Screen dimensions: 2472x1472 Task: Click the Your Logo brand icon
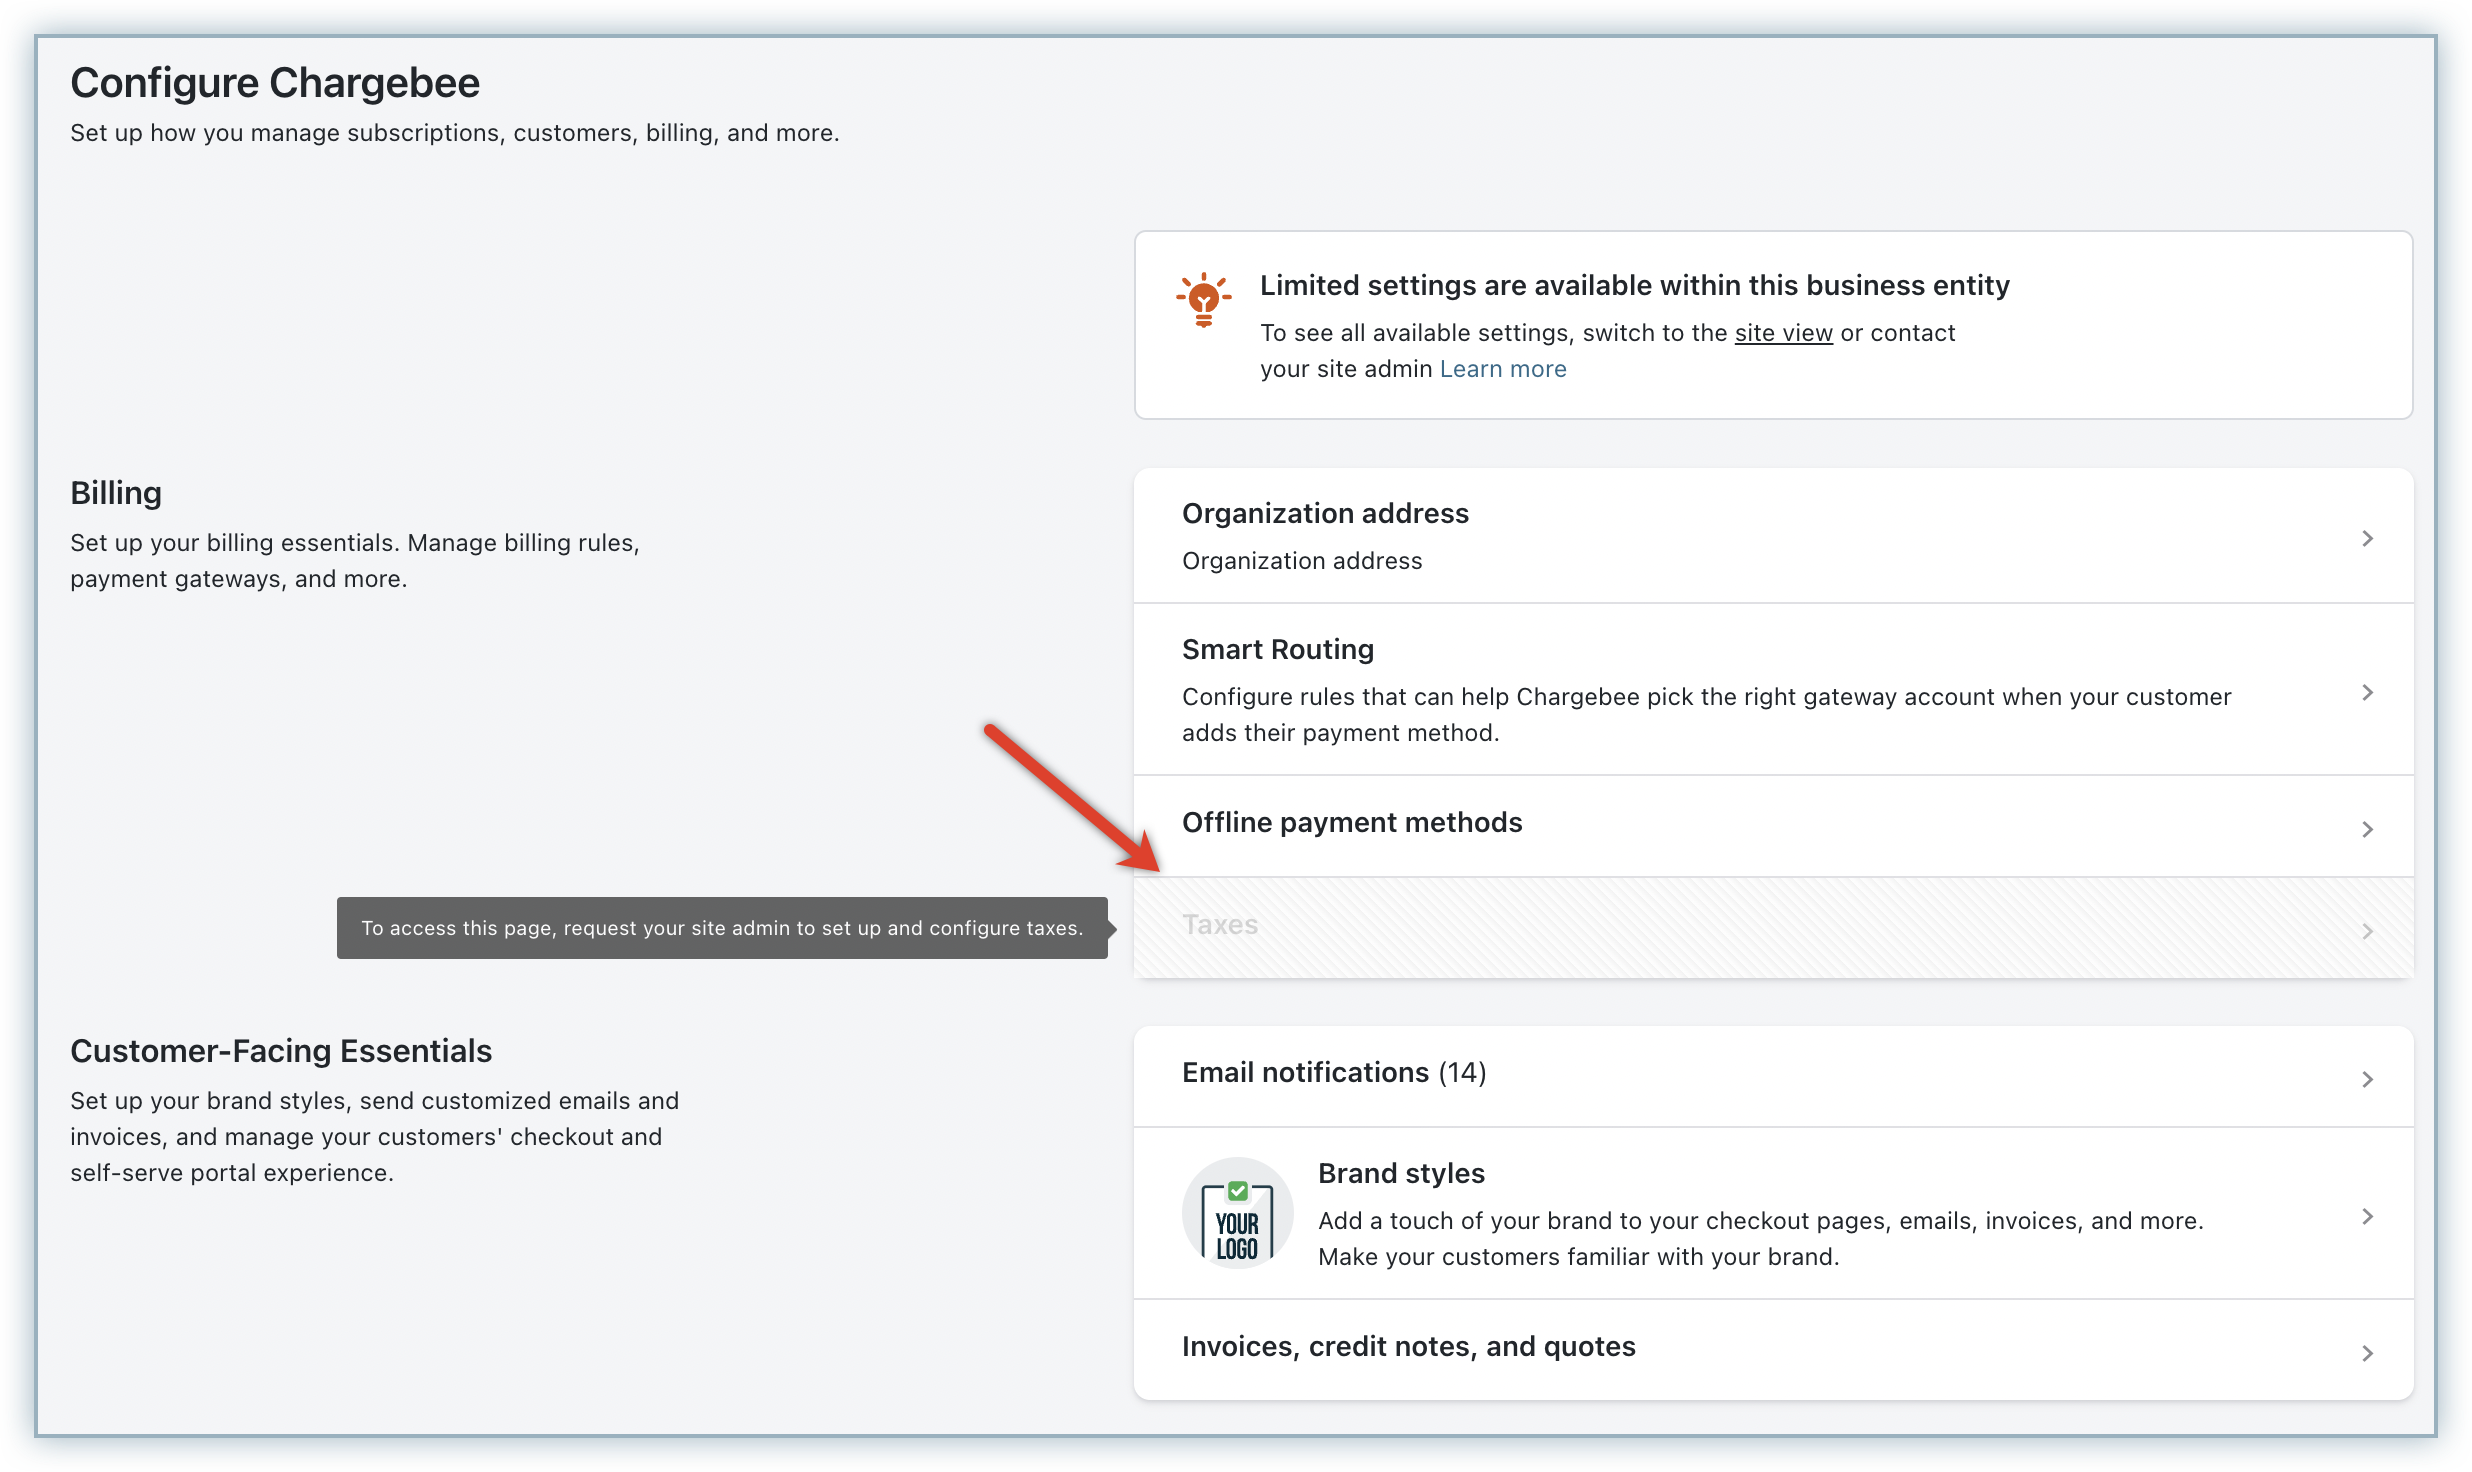[x=1237, y=1213]
